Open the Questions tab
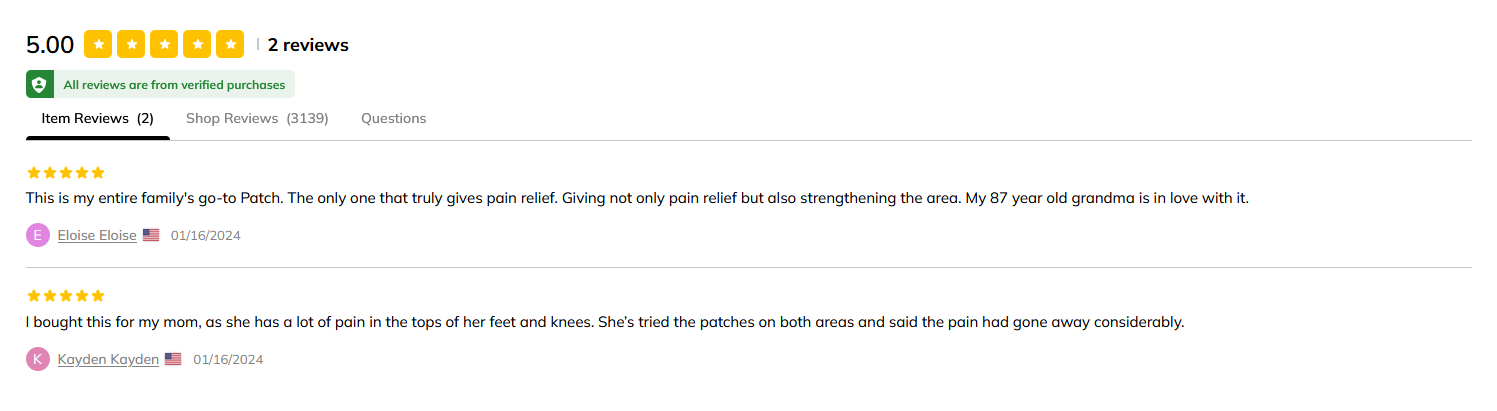1497x411 pixels. click(x=393, y=118)
